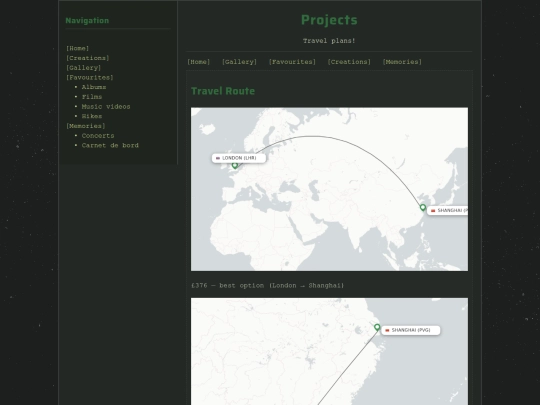Open the second Shanghai route map image
The height and width of the screenshot is (405, 540).
tap(329, 351)
